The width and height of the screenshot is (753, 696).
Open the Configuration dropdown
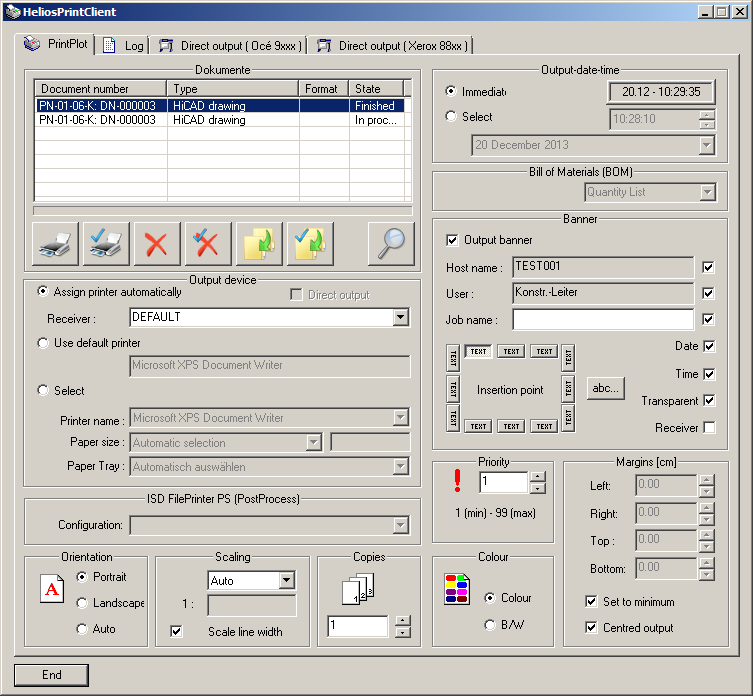401,525
